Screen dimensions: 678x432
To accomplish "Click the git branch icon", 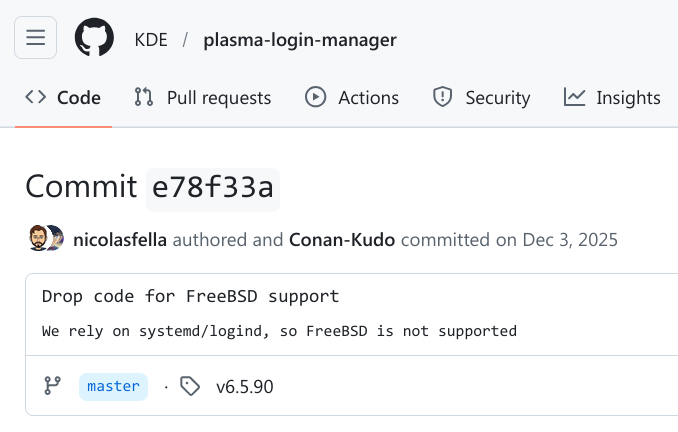I will click(53, 386).
